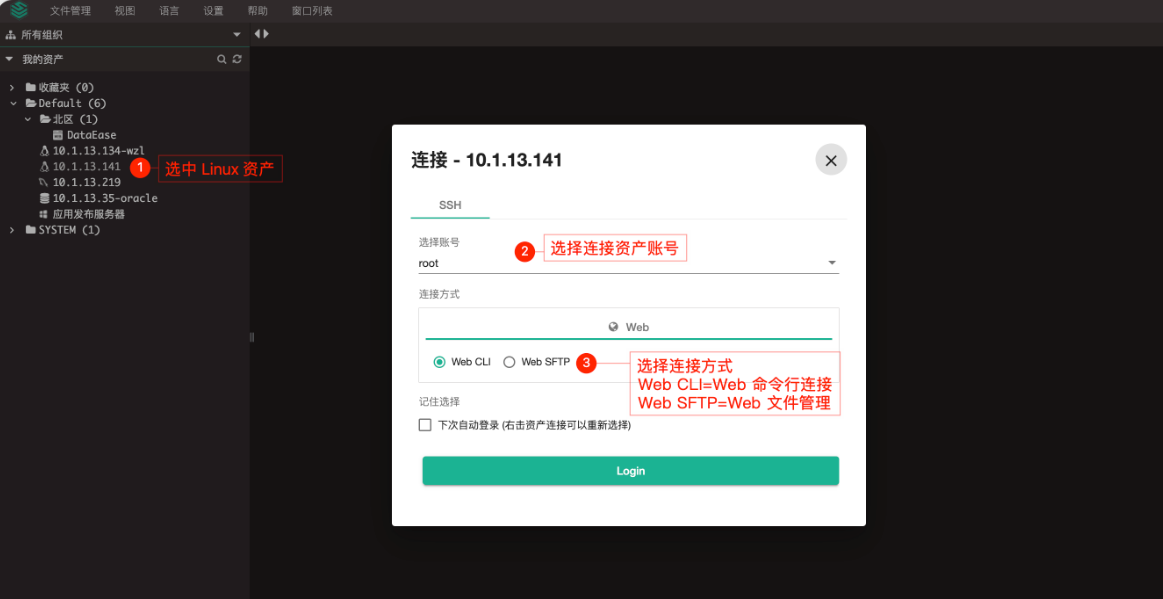Collapse the 我的资产 panel triangle

(10, 59)
